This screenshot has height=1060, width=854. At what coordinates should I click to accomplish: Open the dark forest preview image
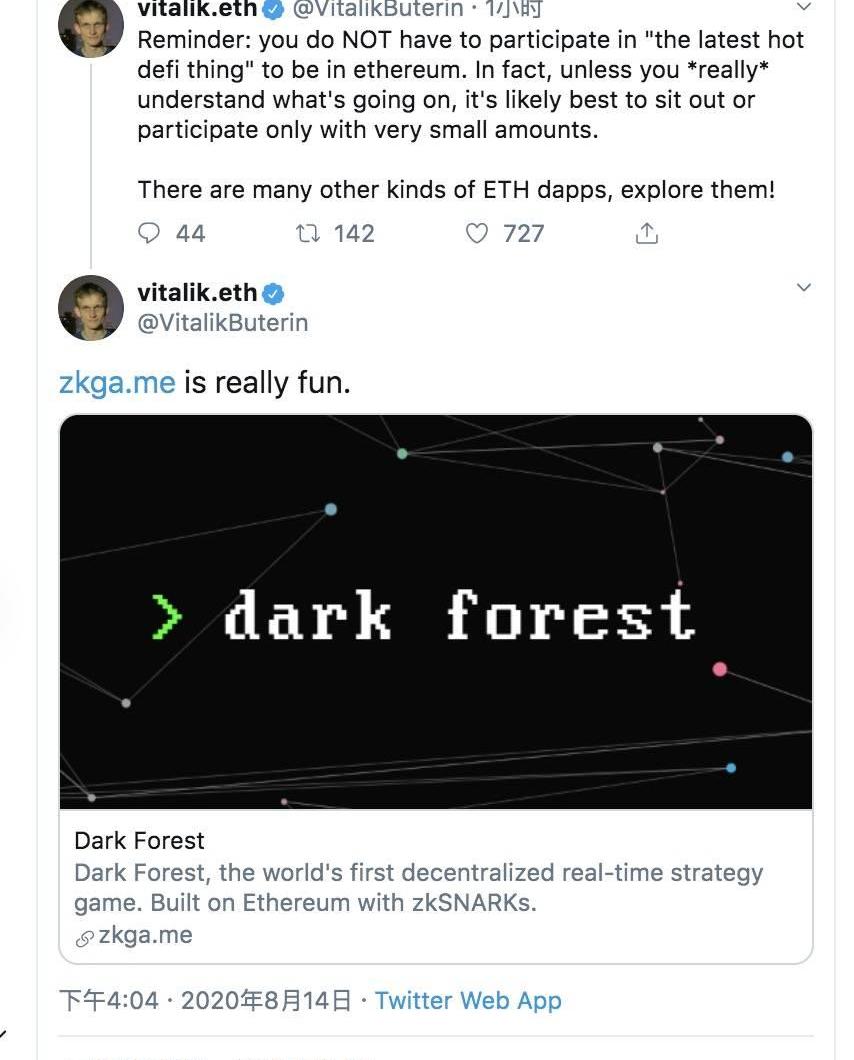pyautogui.click(x=436, y=611)
